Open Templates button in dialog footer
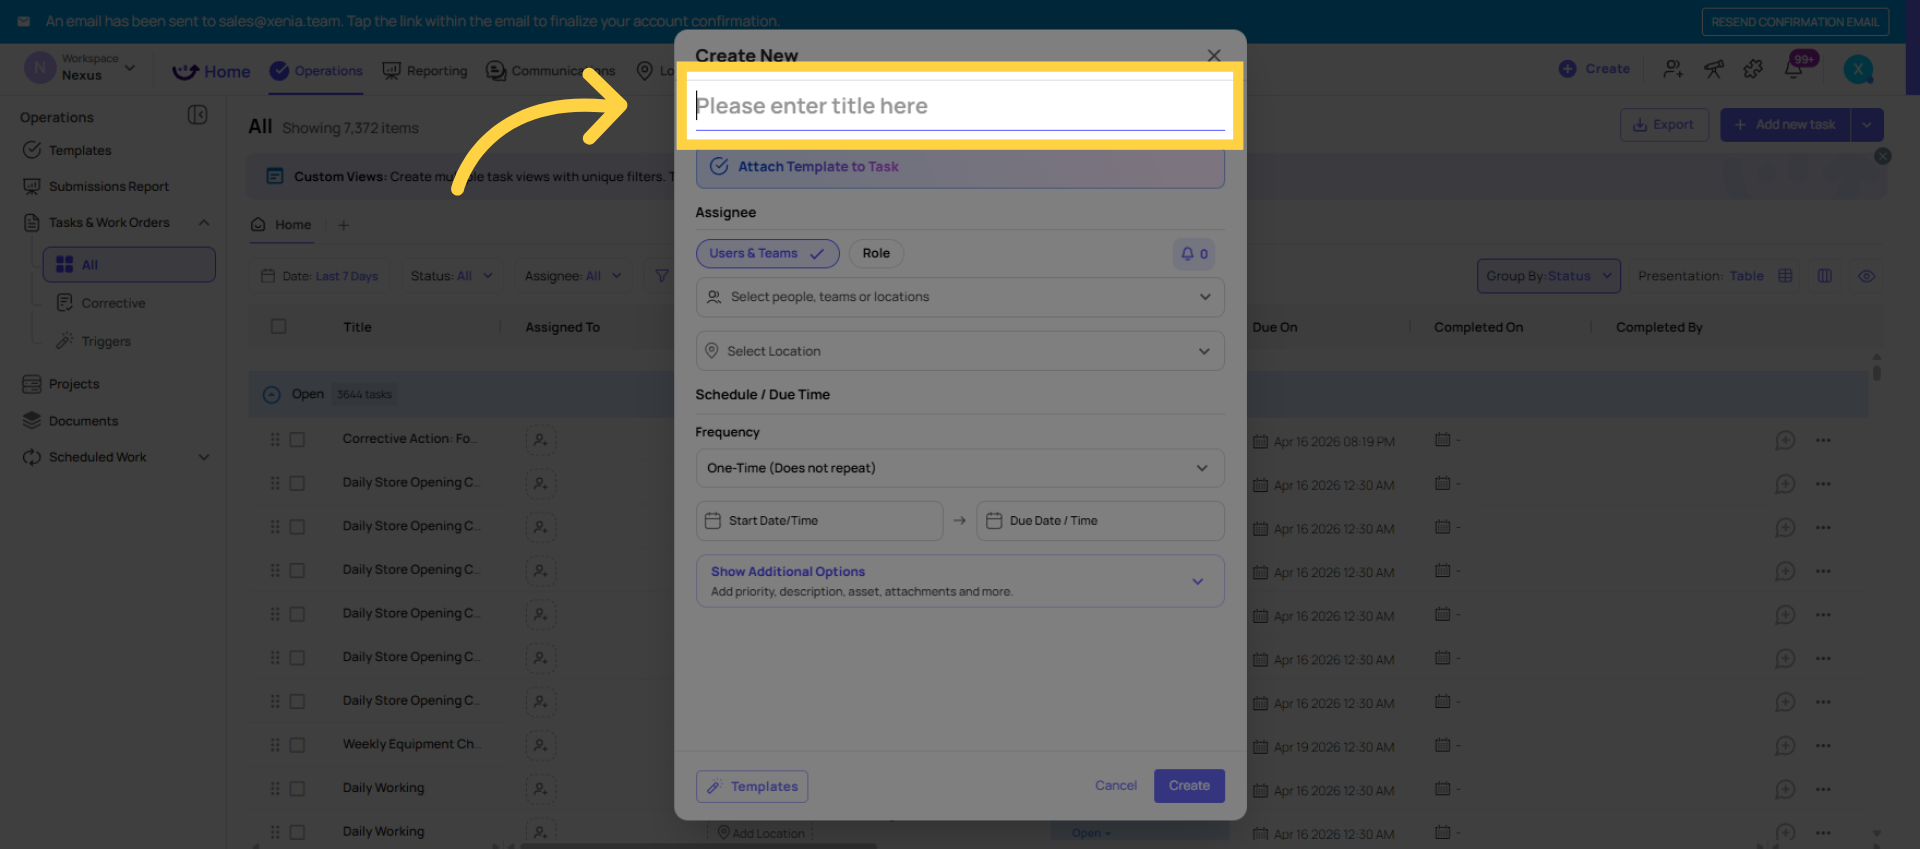The width and height of the screenshot is (1920, 849). coord(752,787)
